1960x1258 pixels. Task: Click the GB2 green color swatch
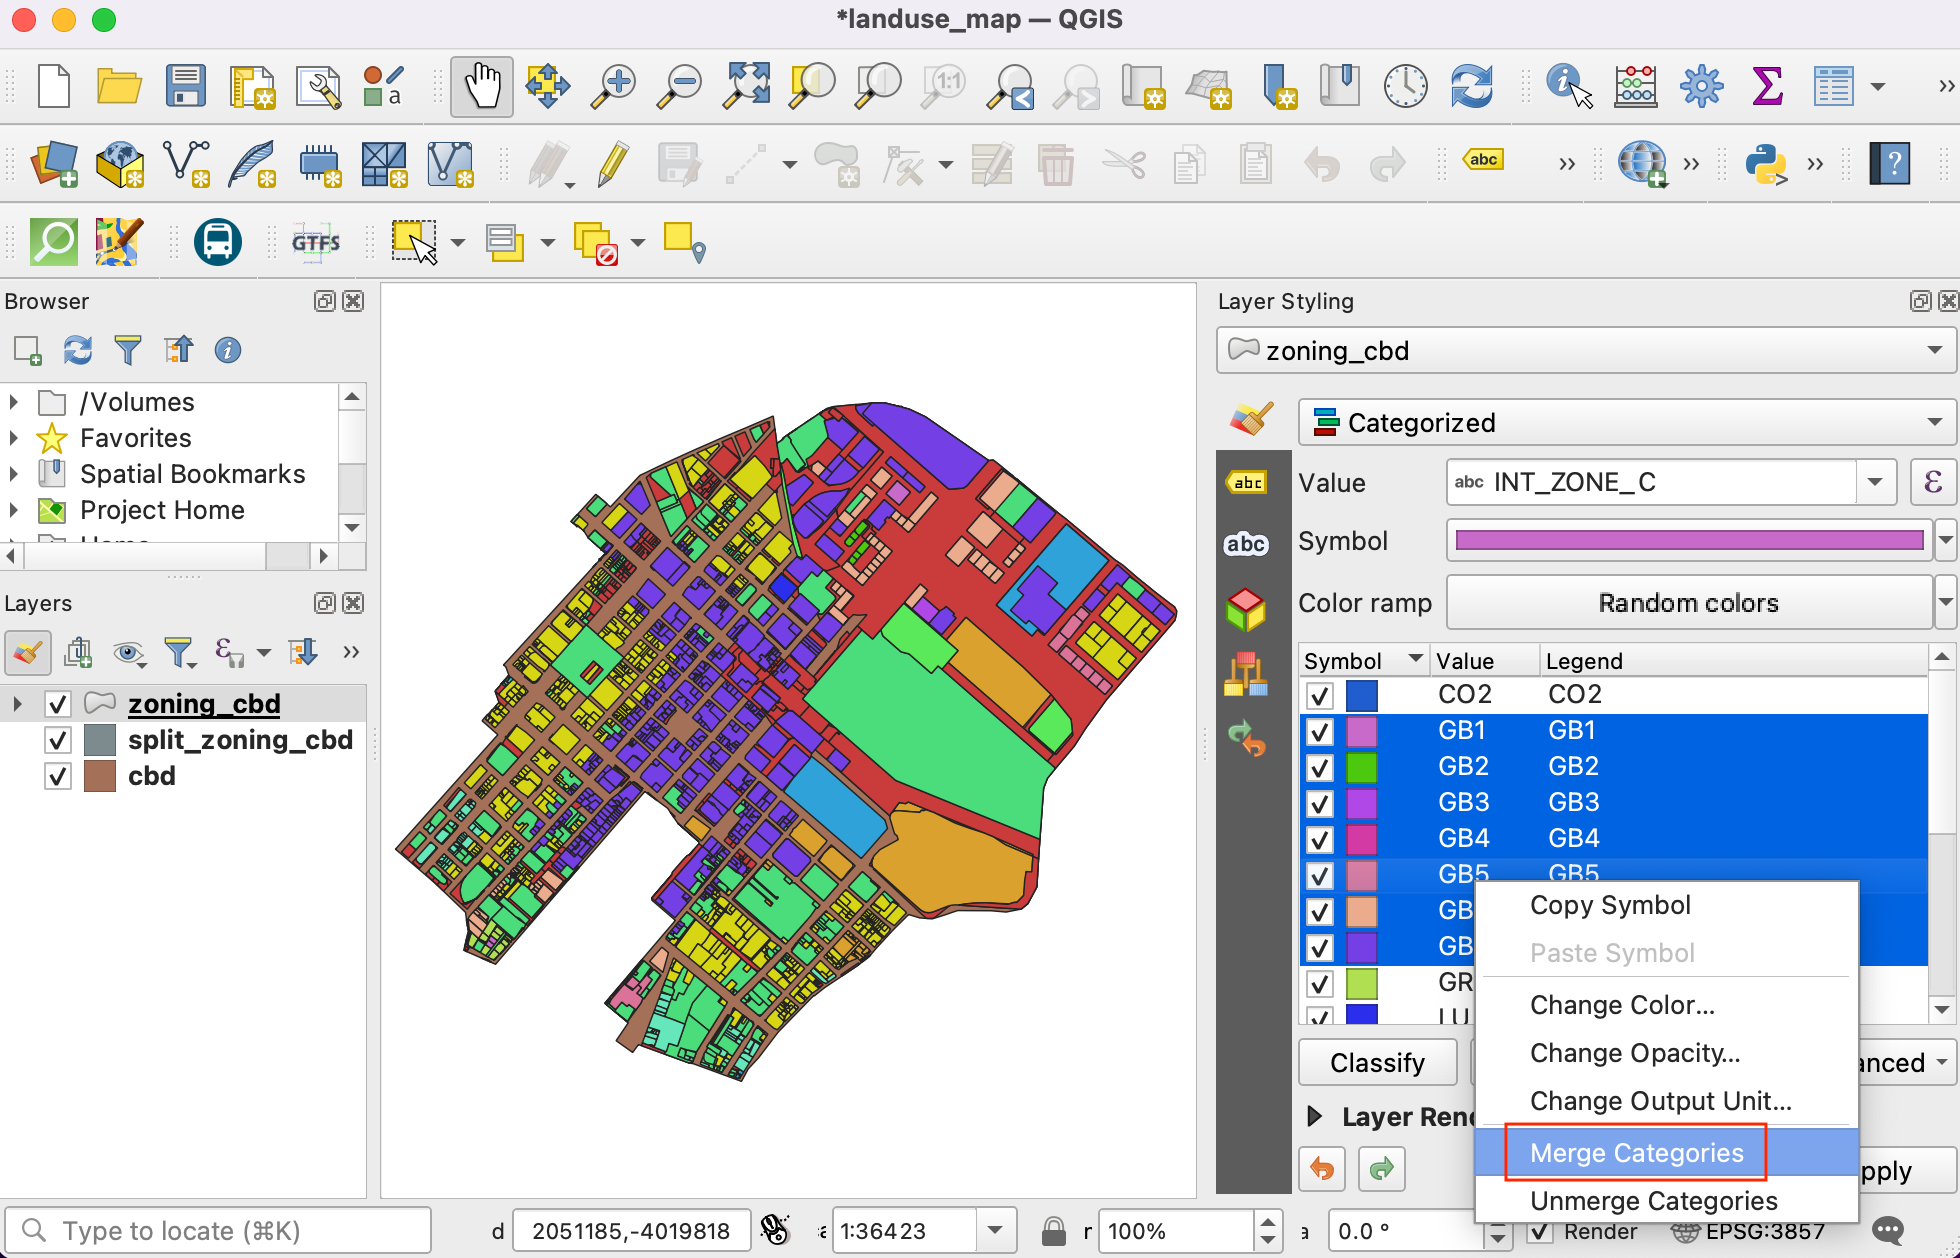coord(1361,767)
